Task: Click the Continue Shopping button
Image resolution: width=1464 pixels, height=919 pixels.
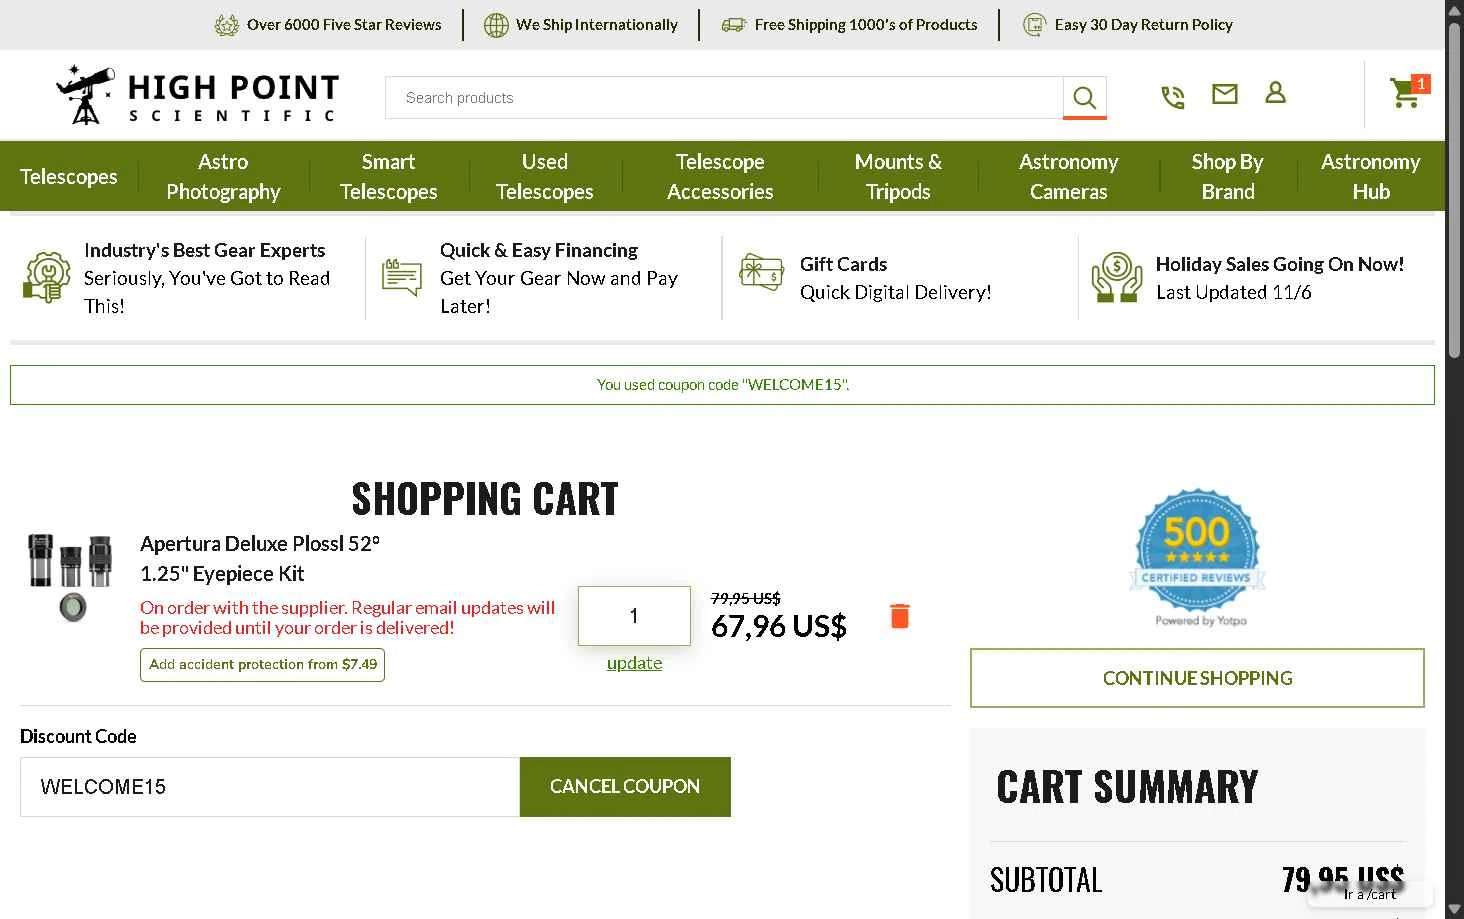Action: point(1197,678)
